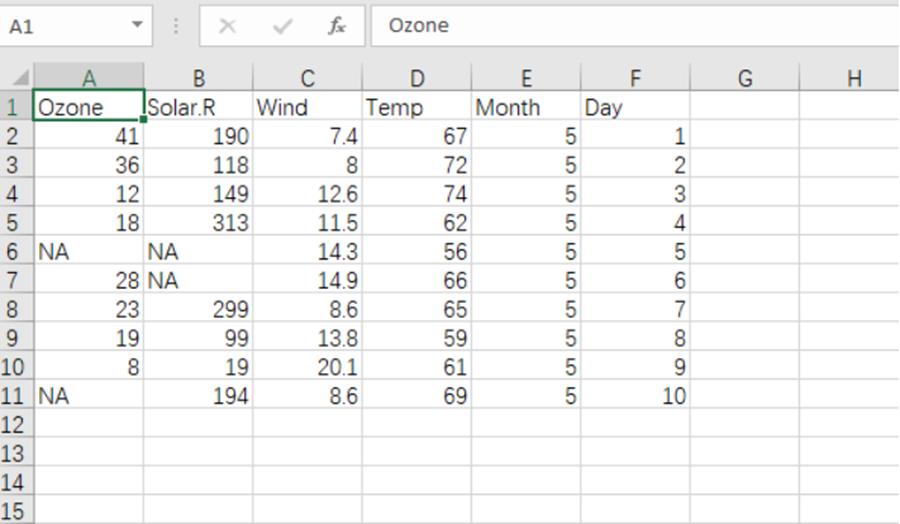Screen dimensions: 900x524
Task: Select row 1 header
Action: 17,106
